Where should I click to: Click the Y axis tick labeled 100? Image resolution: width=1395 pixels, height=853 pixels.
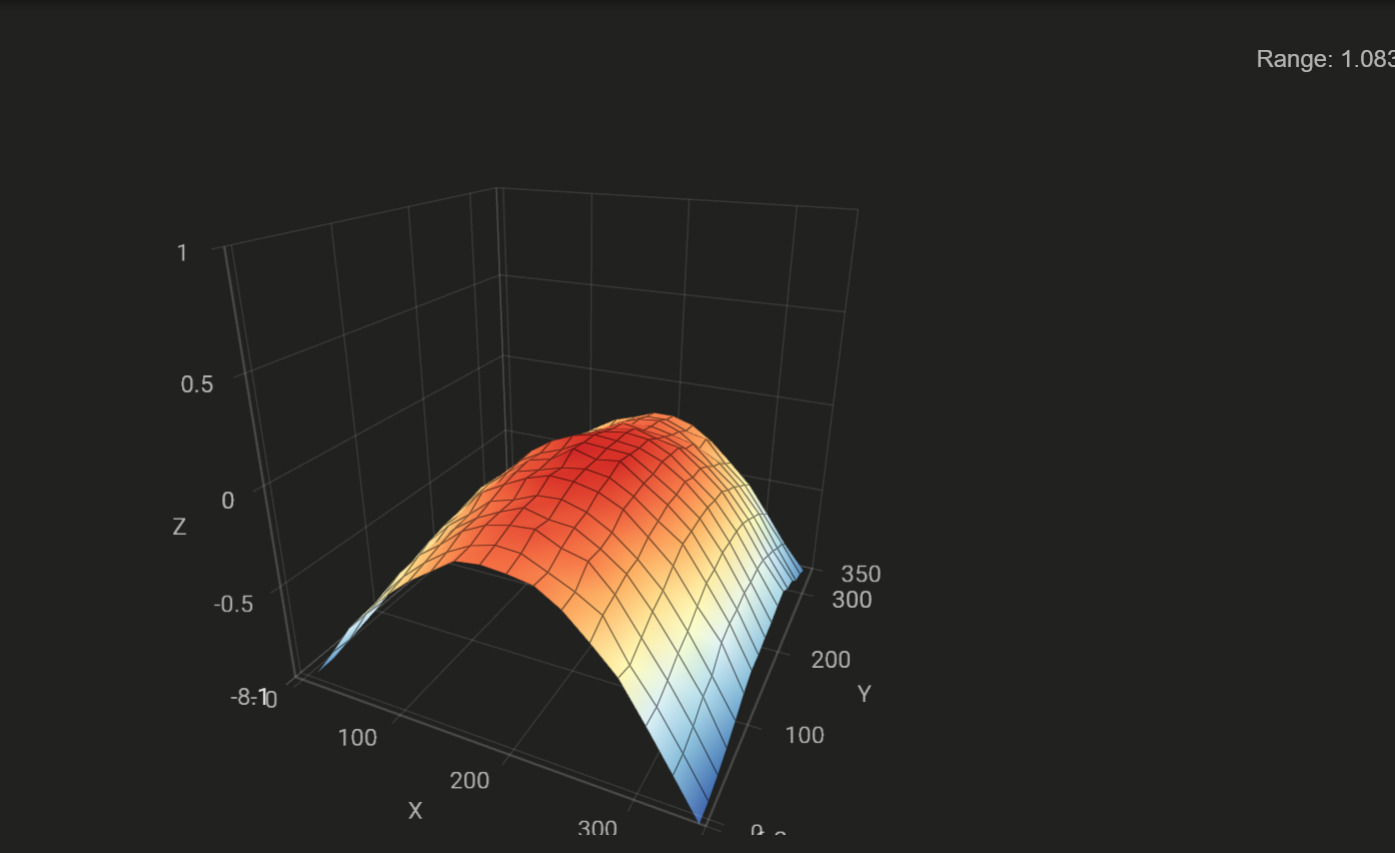tap(805, 736)
